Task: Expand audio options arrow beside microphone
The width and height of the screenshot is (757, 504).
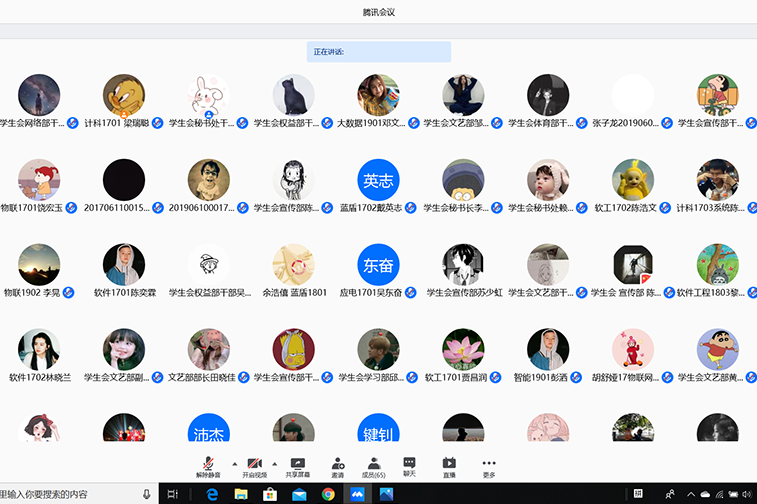Action: click(234, 464)
